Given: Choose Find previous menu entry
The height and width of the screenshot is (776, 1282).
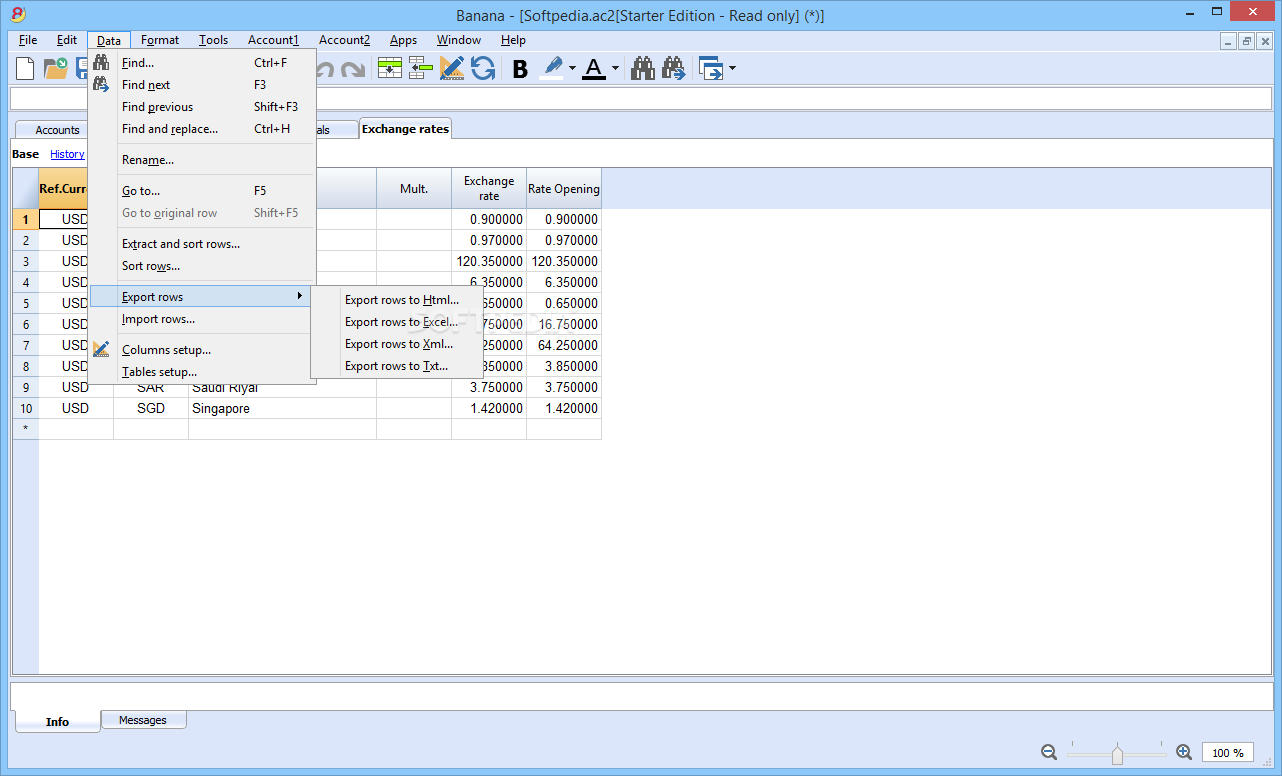Looking at the screenshot, I should point(202,107).
